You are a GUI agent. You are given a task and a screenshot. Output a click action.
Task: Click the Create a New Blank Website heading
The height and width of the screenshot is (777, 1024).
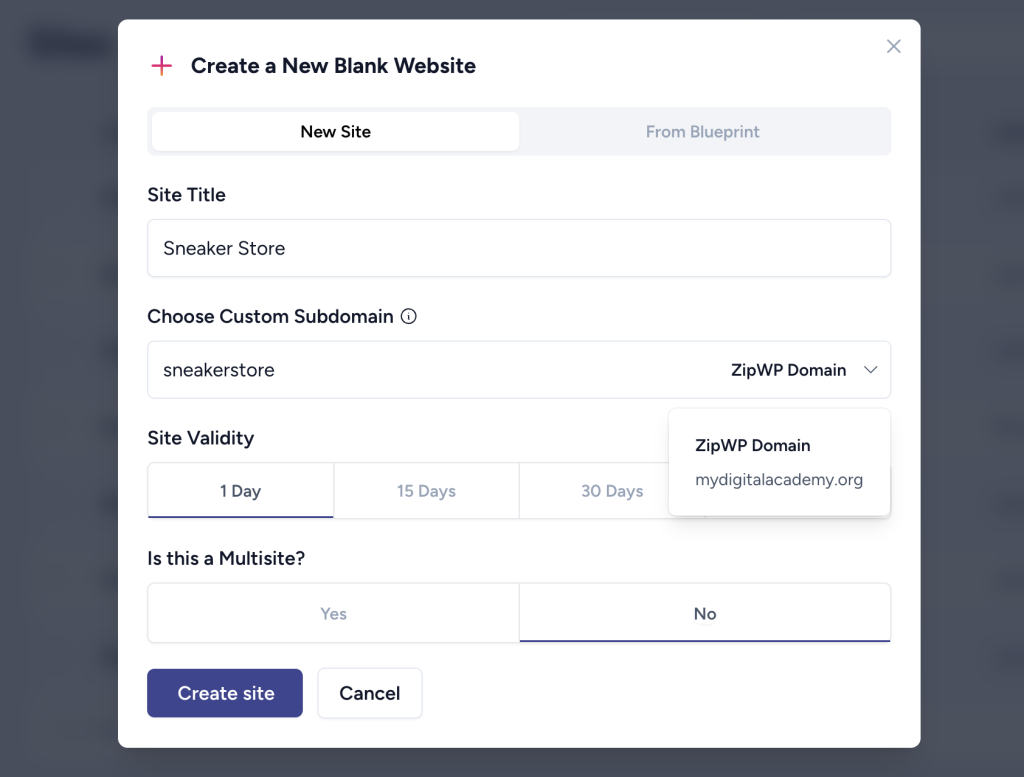[333, 66]
